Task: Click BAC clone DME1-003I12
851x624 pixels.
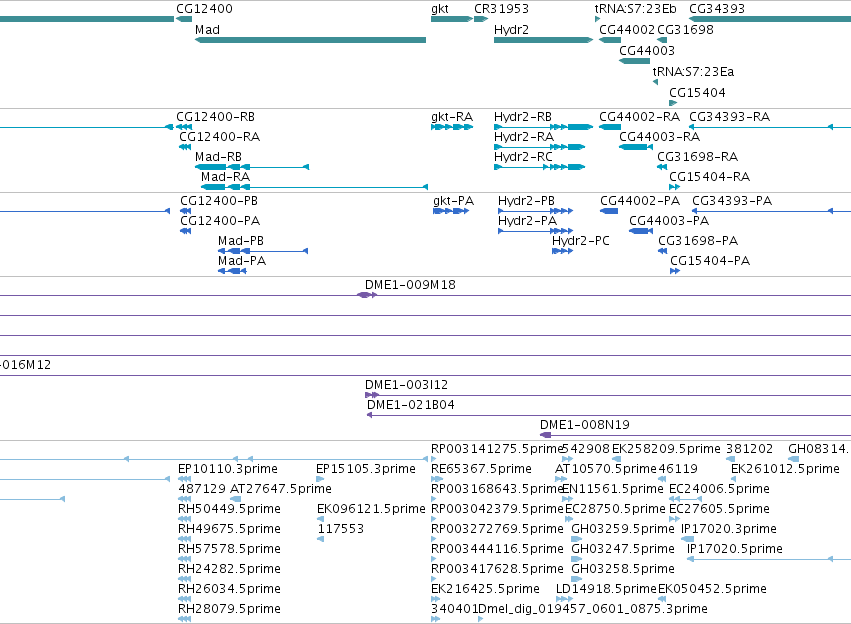Action: [x=608, y=395]
